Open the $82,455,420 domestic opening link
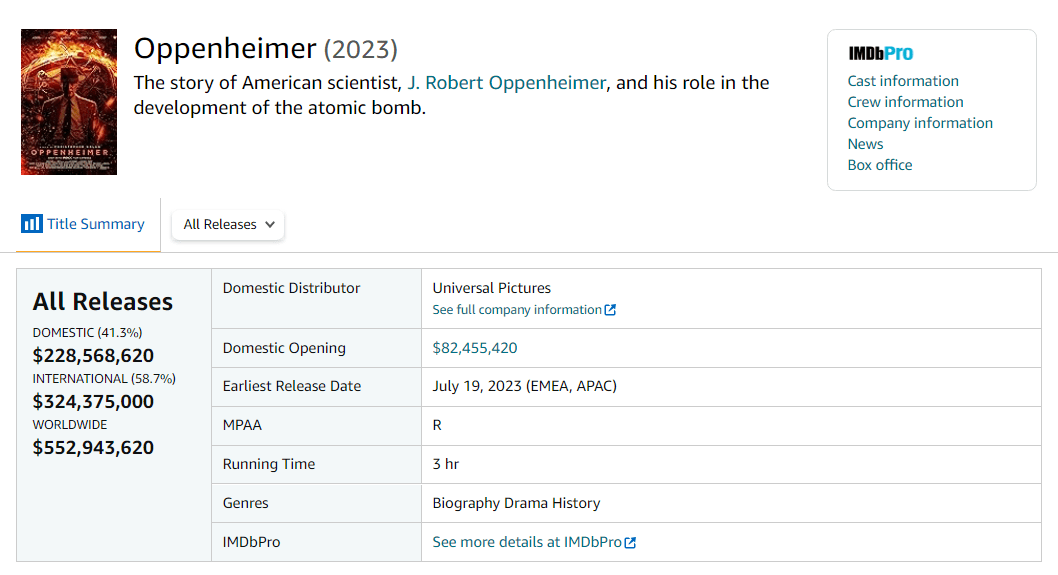Viewport: 1058px width, 575px height. [x=475, y=348]
